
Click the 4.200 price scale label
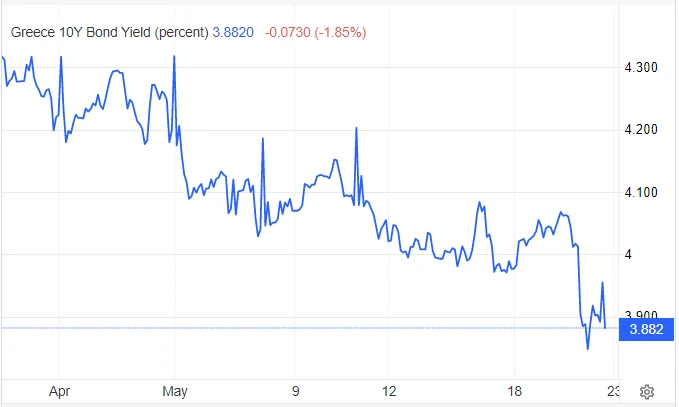(x=639, y=130)
